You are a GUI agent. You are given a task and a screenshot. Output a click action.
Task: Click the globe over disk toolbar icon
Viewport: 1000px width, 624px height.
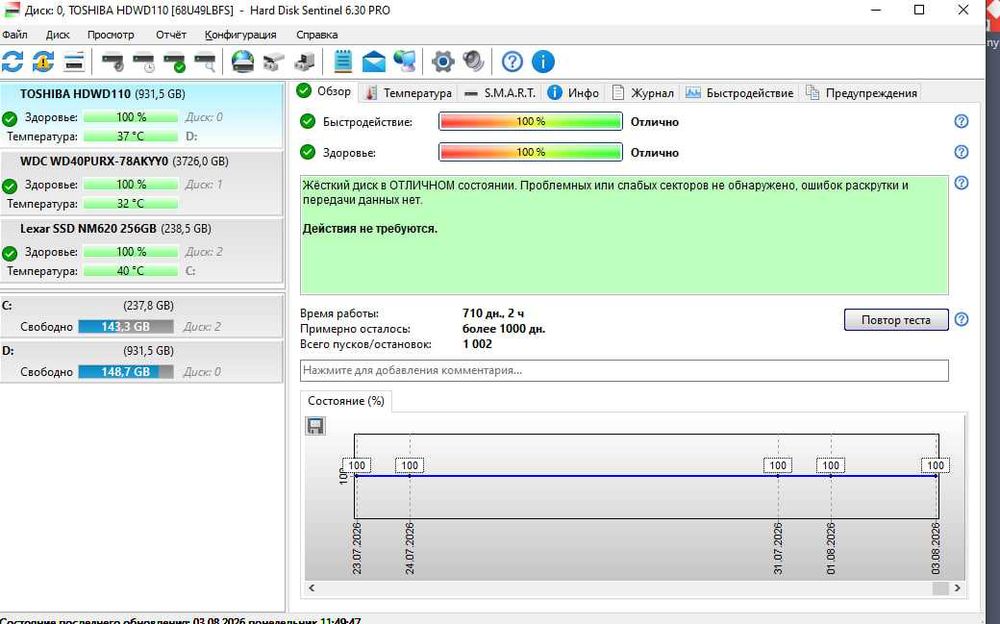242,62
